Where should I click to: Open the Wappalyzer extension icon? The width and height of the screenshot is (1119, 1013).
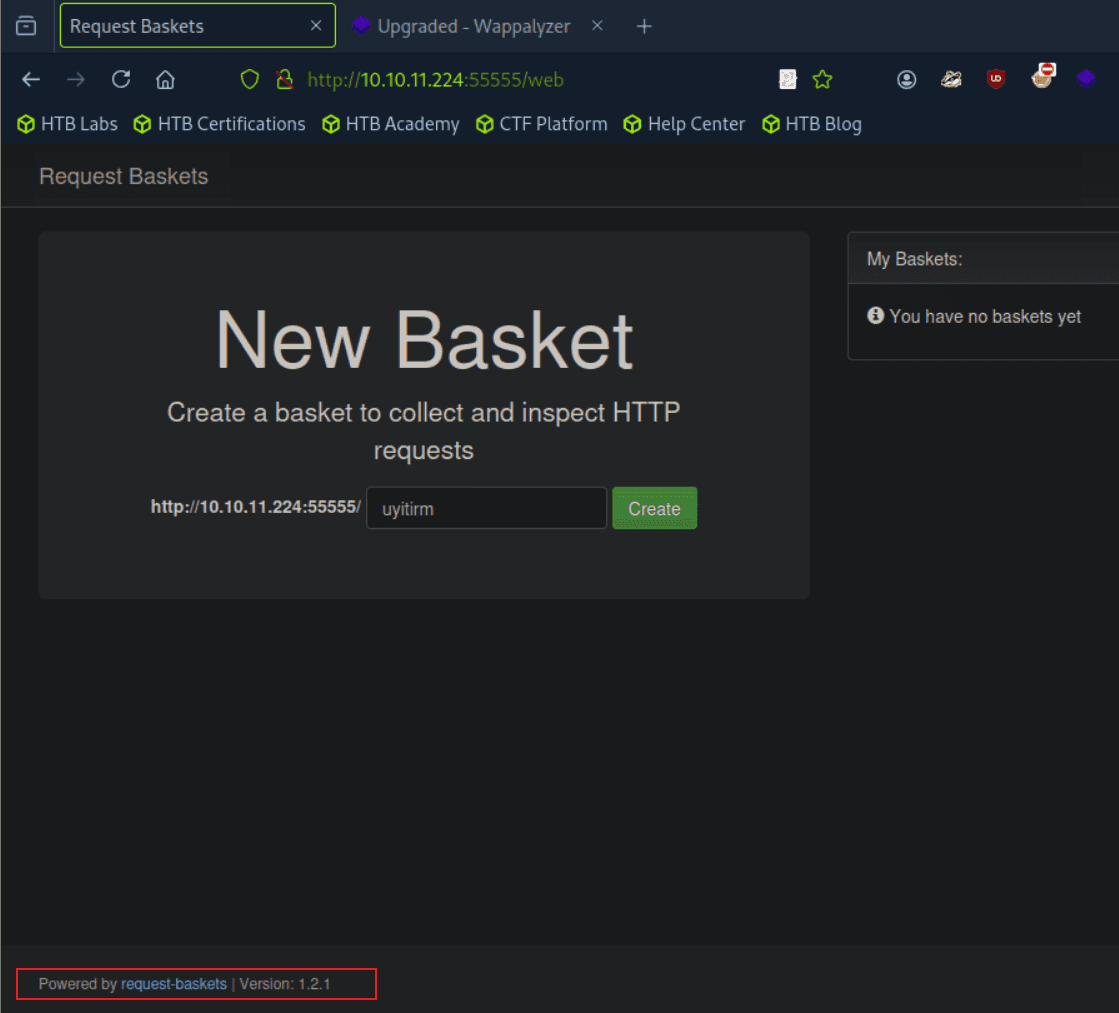click(x=1086, y=79)
